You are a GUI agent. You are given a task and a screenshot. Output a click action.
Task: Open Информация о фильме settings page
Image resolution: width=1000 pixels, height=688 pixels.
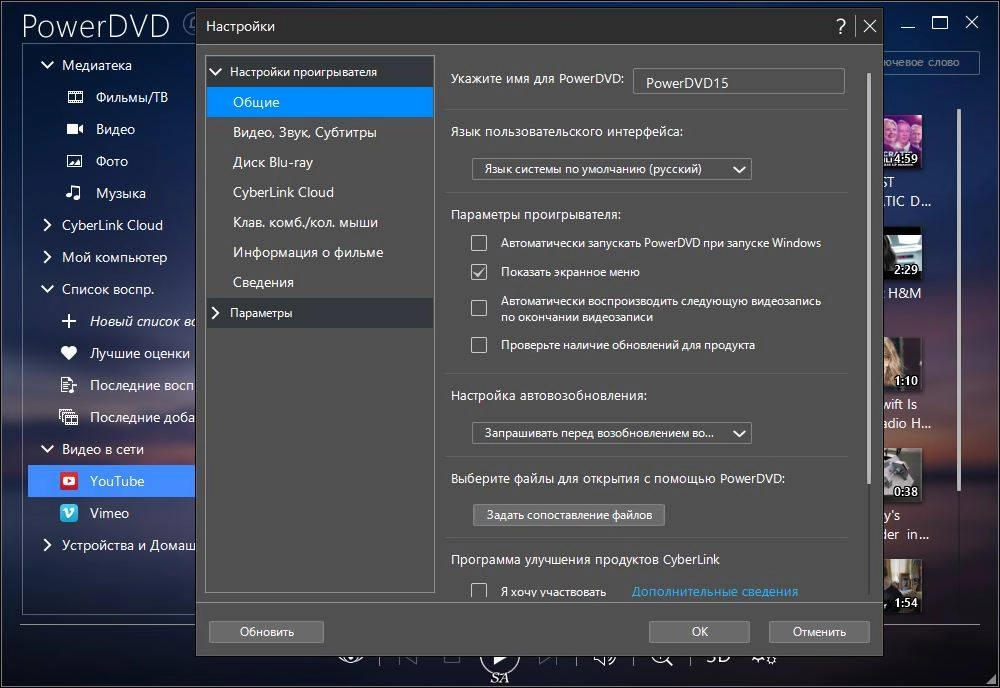(320, 252)
